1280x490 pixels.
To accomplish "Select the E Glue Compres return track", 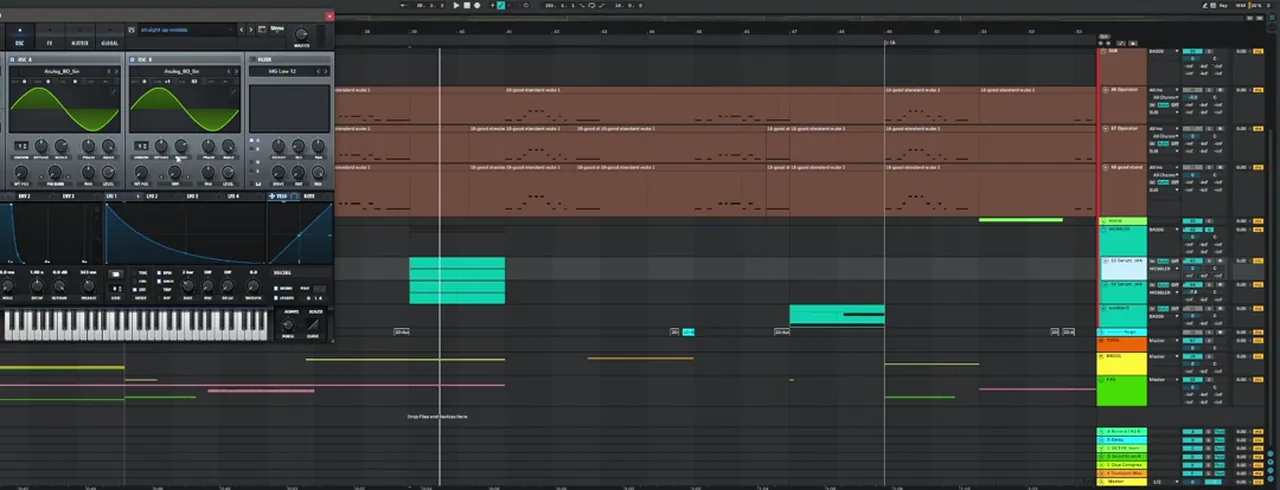I will coord(1122,465).
